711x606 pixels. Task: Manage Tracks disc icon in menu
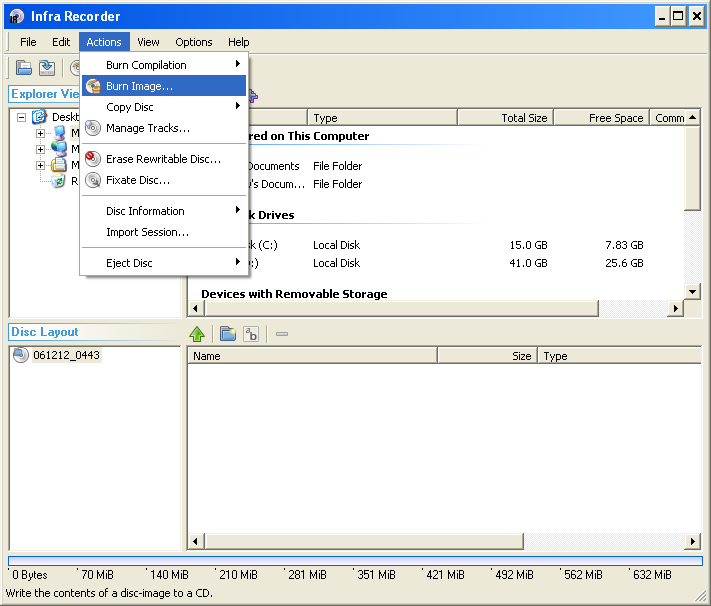[x=93, y=128]
